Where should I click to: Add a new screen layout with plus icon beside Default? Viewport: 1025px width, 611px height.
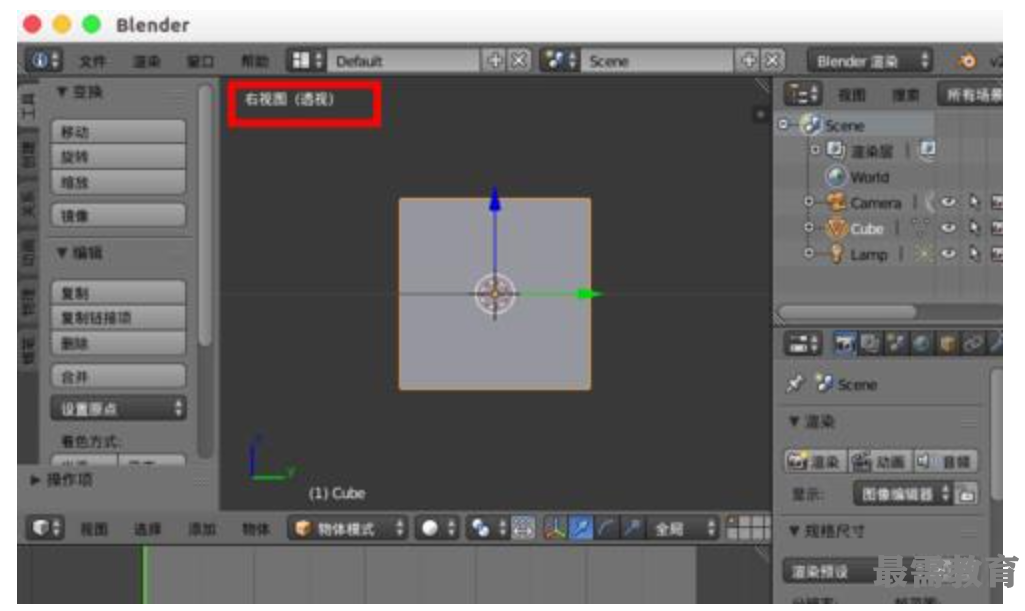(495, 61)
